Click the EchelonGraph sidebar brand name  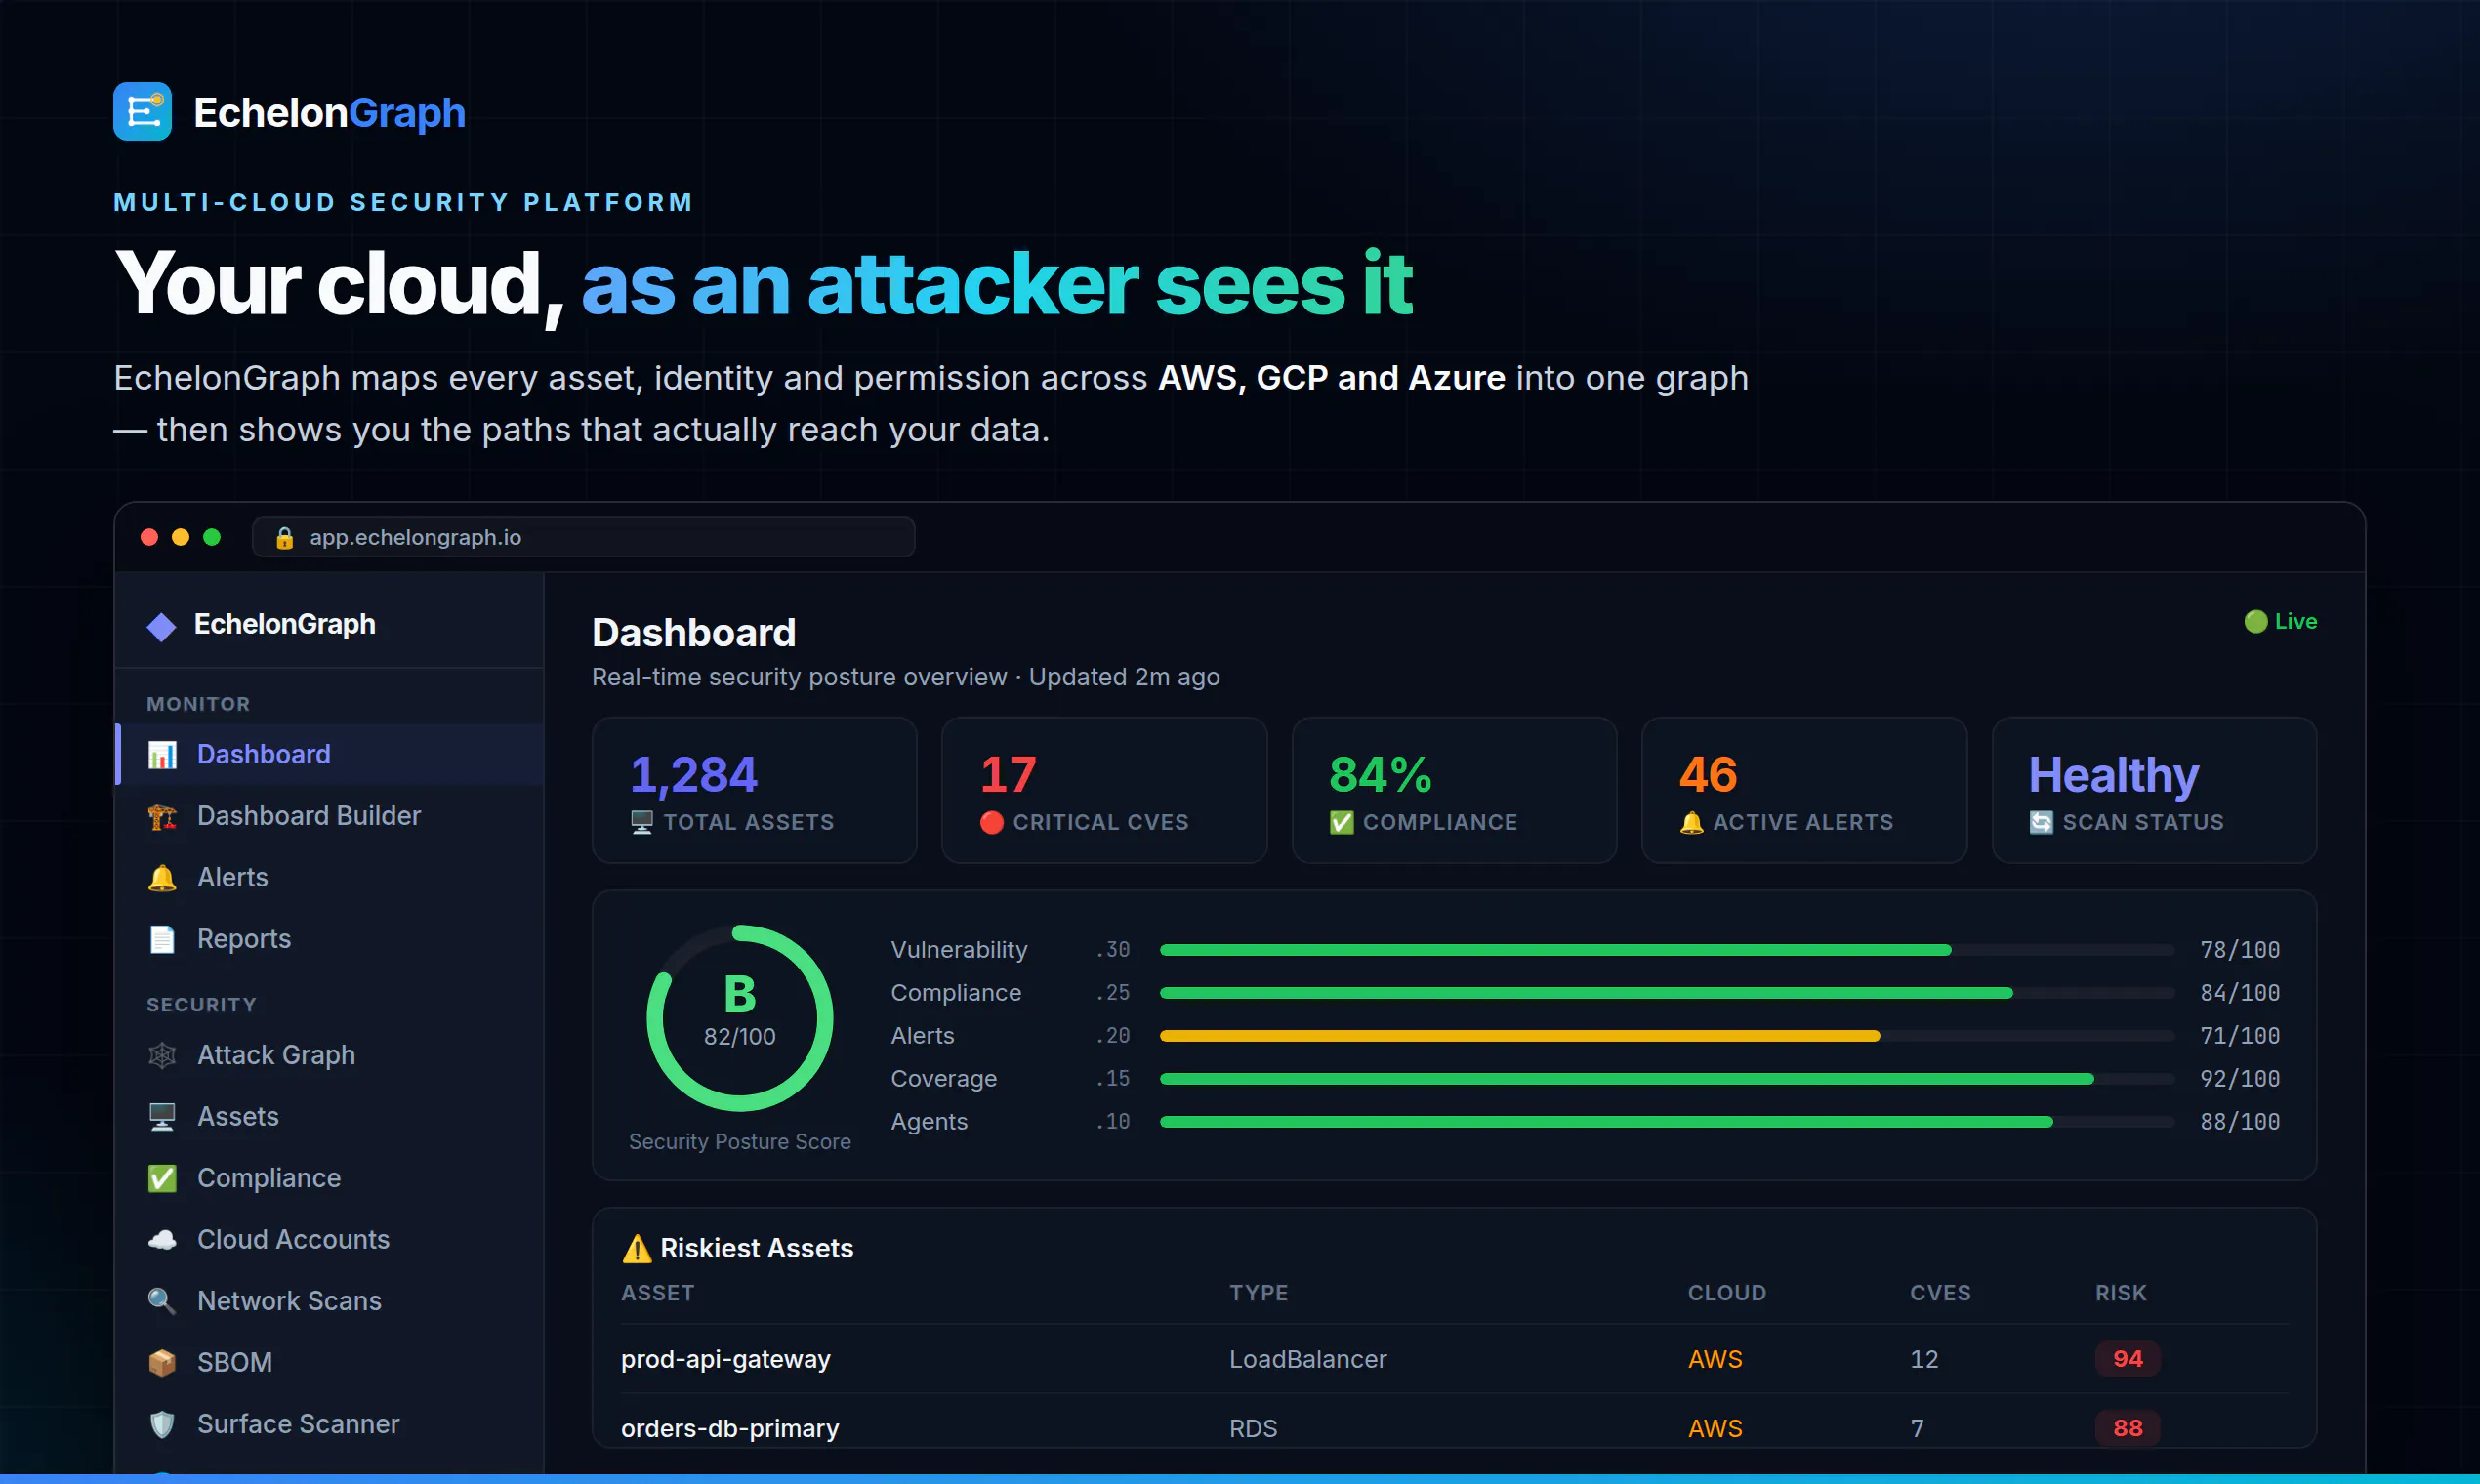[x=285, y=624]
